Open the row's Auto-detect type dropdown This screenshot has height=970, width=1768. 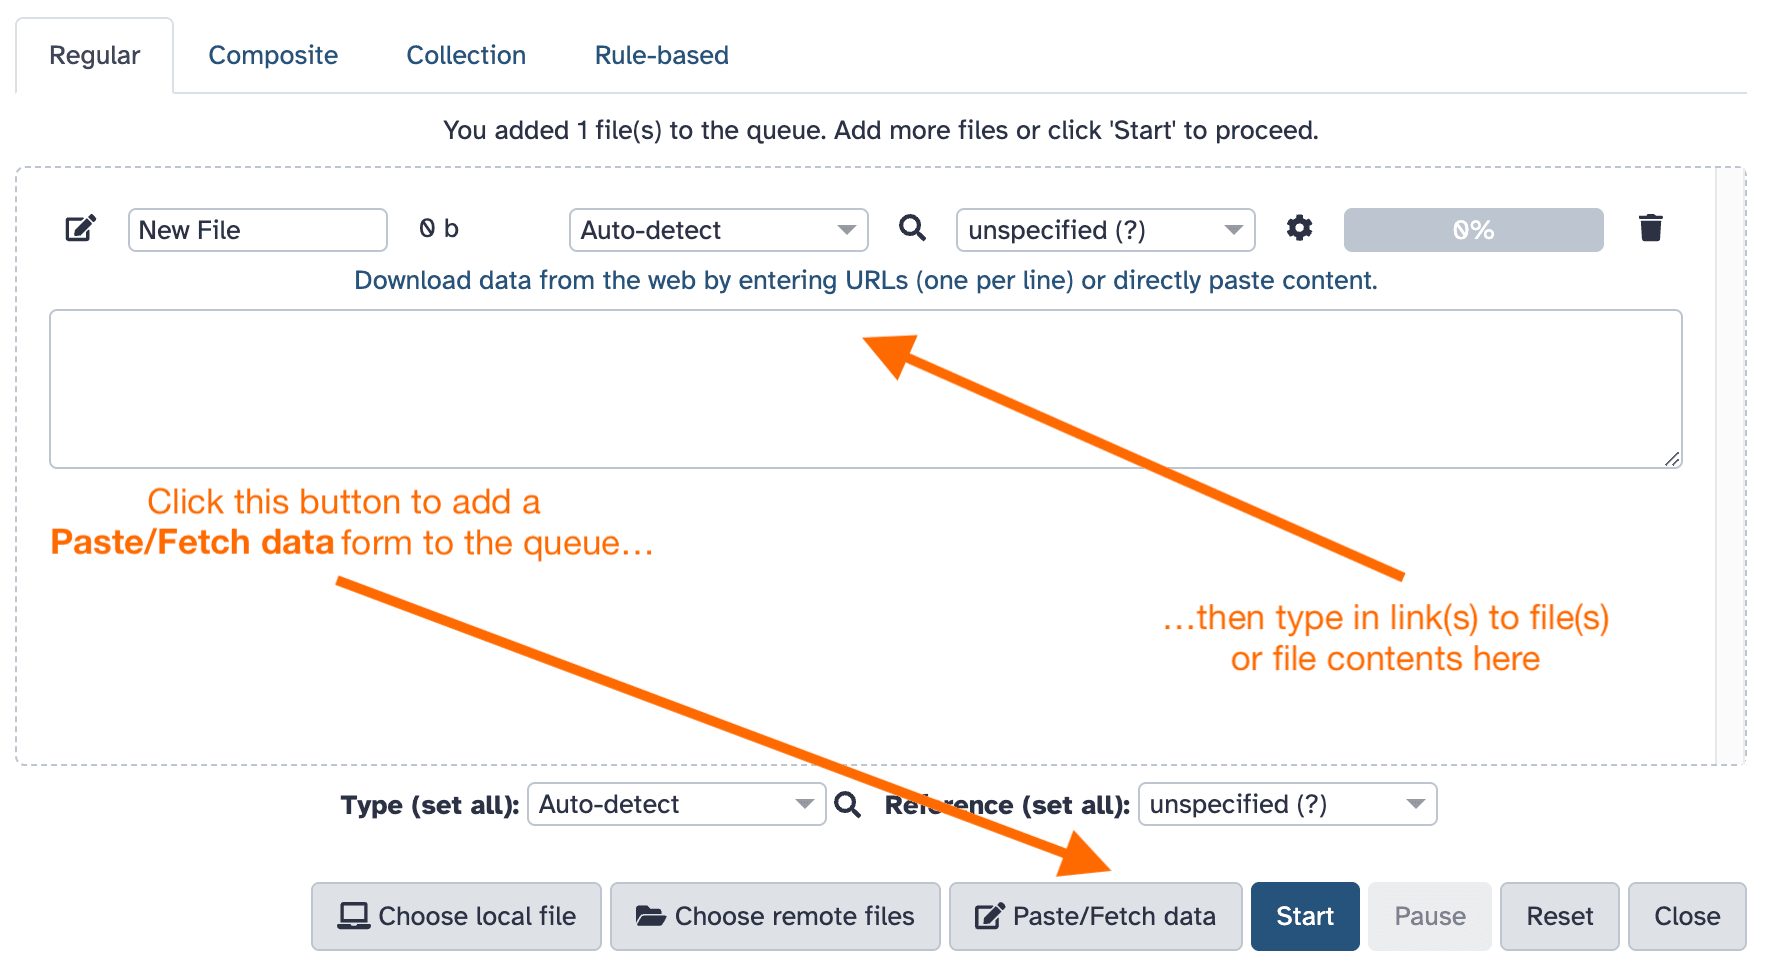click(718, 230)
